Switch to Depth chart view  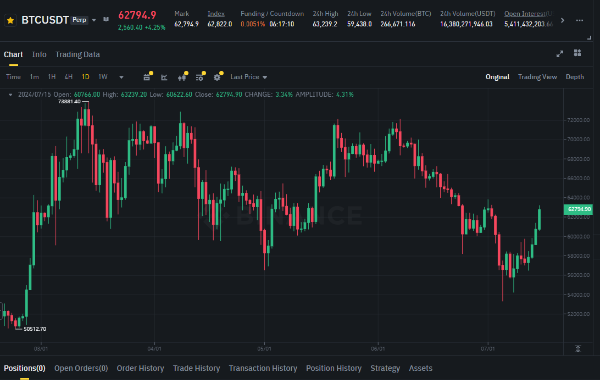[575, 77]
